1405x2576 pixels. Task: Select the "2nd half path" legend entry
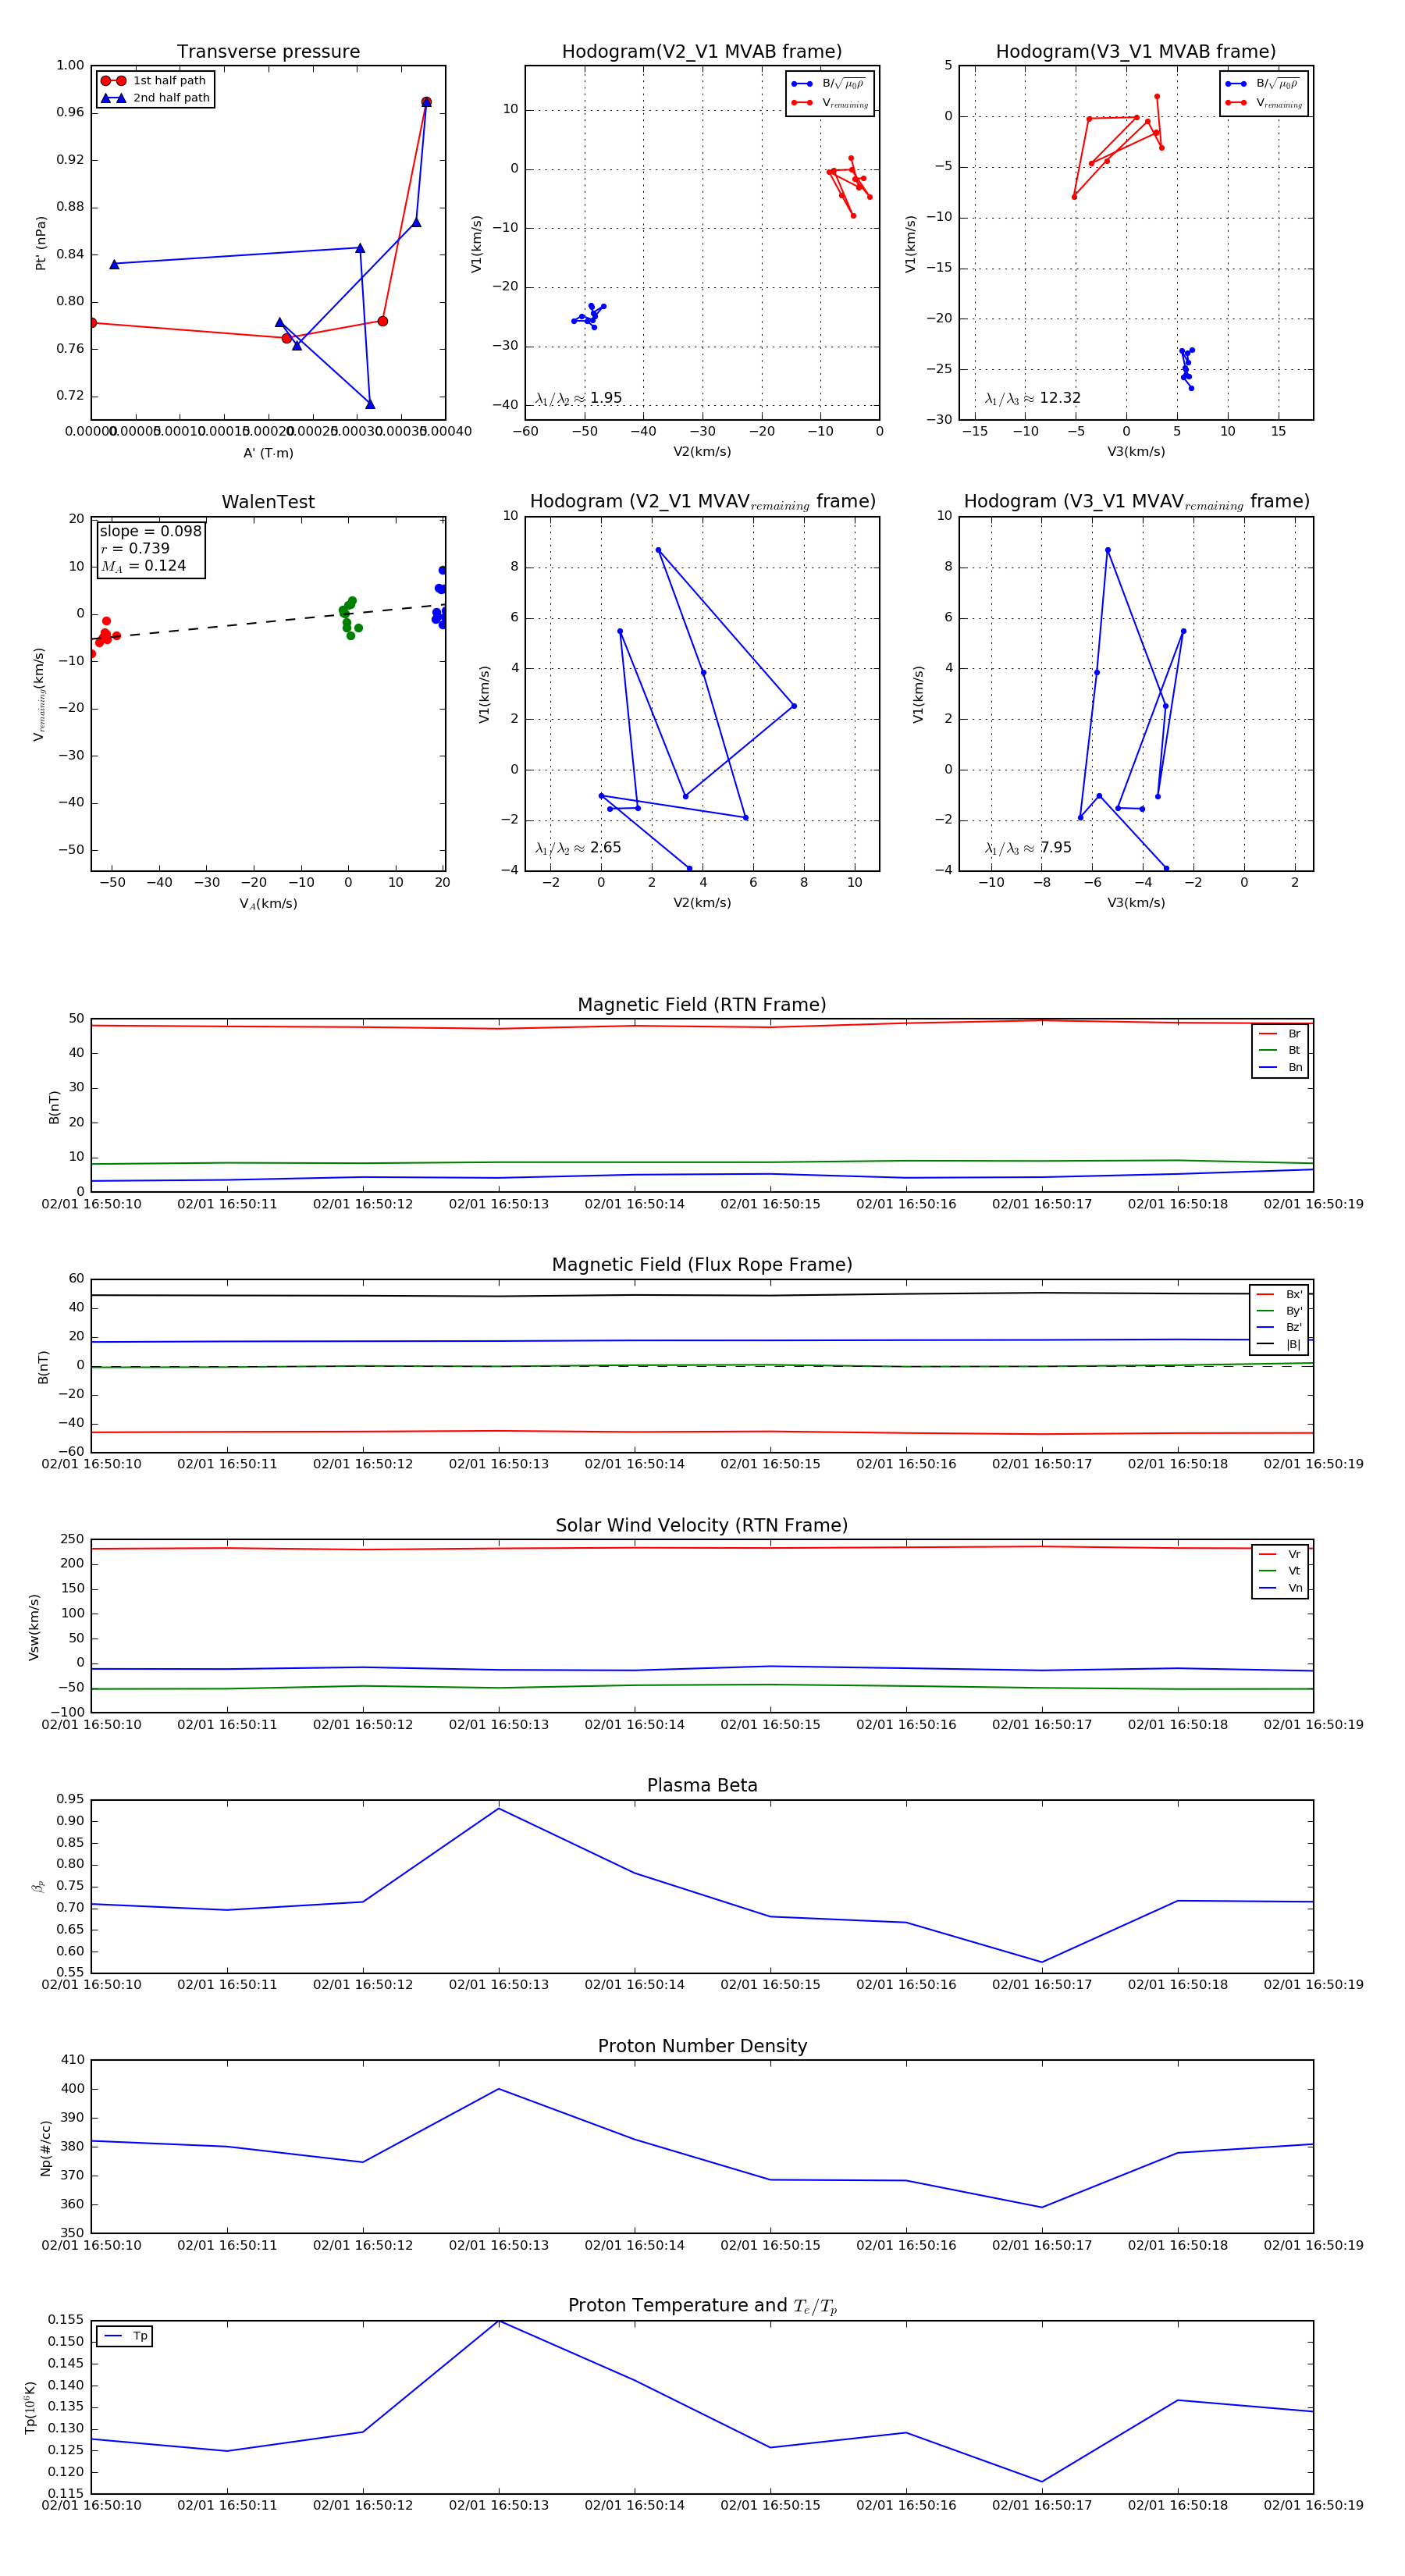(x=155, y=98)
